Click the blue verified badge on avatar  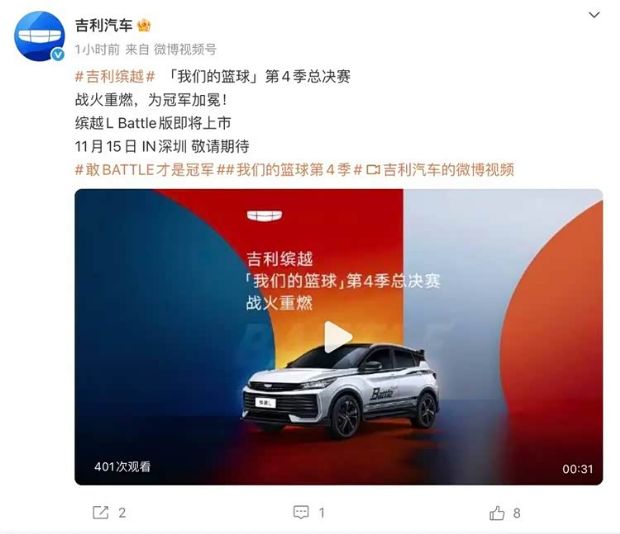[x=58, y=55]
